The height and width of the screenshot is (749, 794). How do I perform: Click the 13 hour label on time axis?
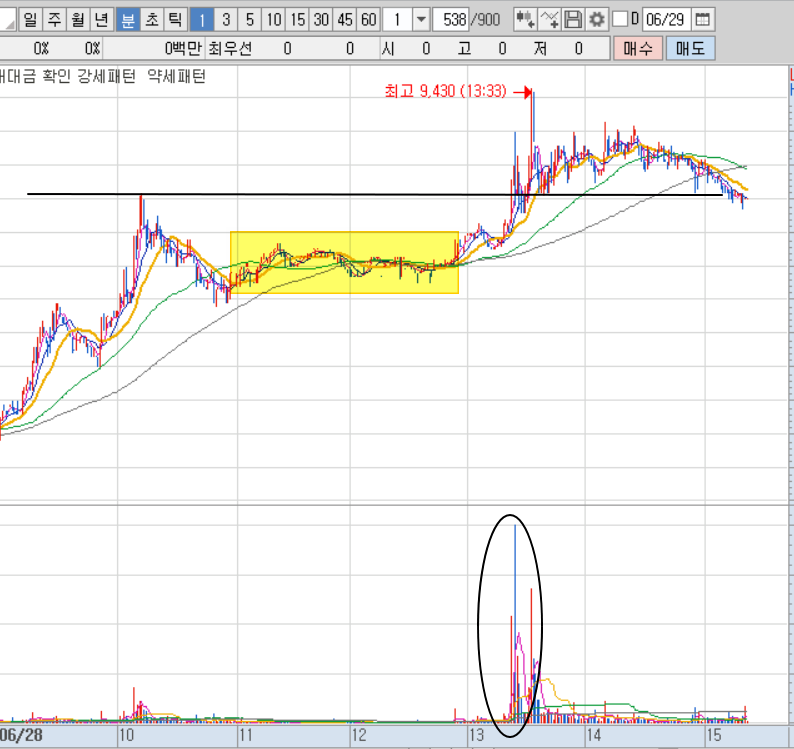477,735
